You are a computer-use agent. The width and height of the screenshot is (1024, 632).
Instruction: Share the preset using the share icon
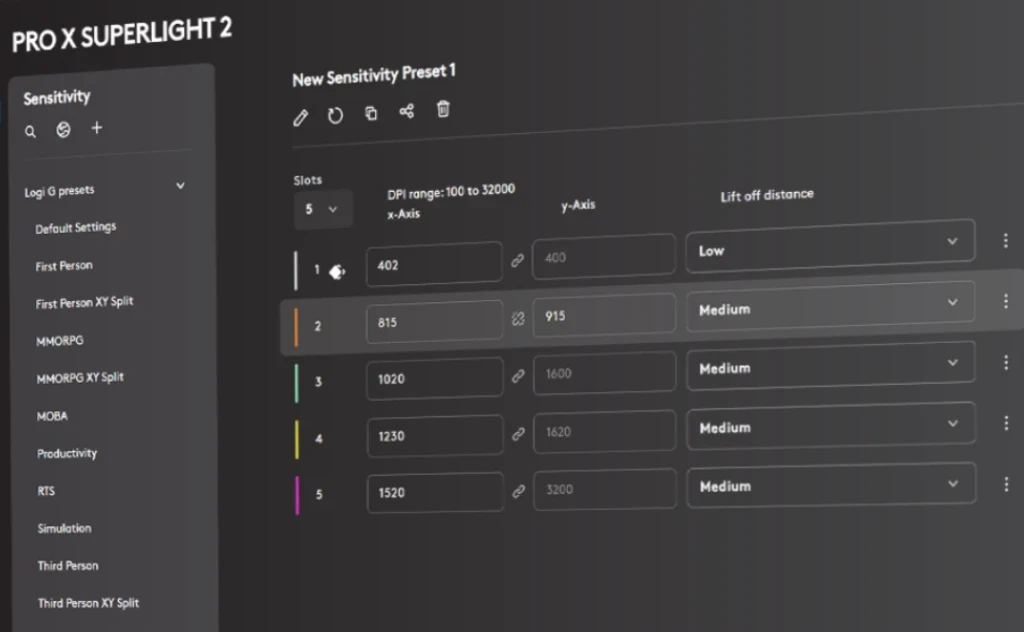coord(406,111)
